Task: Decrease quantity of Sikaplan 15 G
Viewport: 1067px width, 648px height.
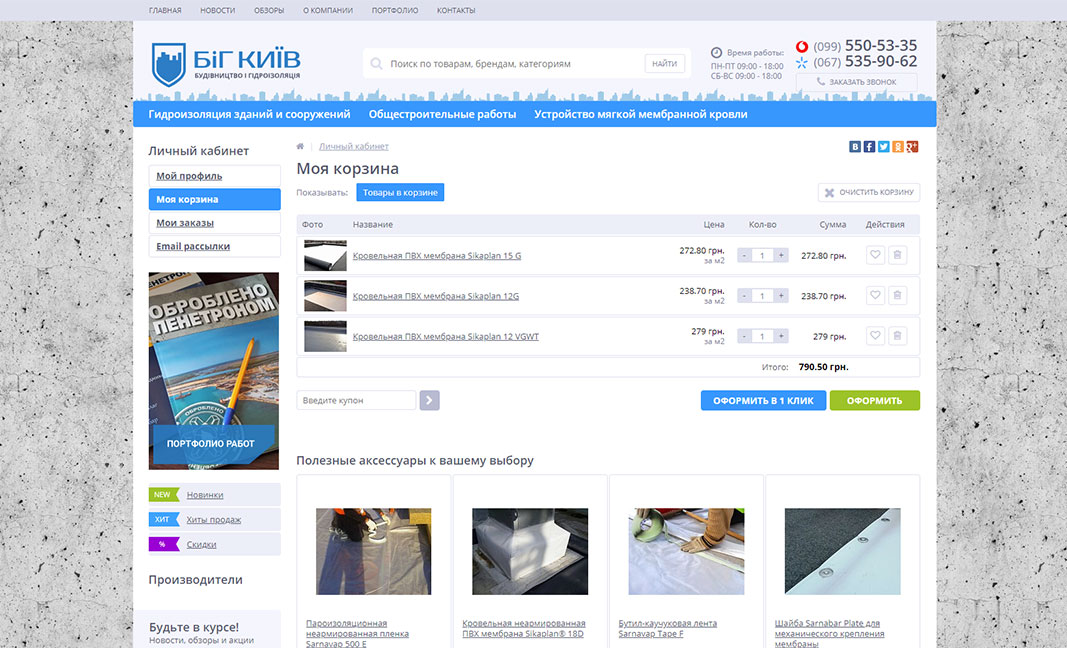Action: click(x=744, y=255)
